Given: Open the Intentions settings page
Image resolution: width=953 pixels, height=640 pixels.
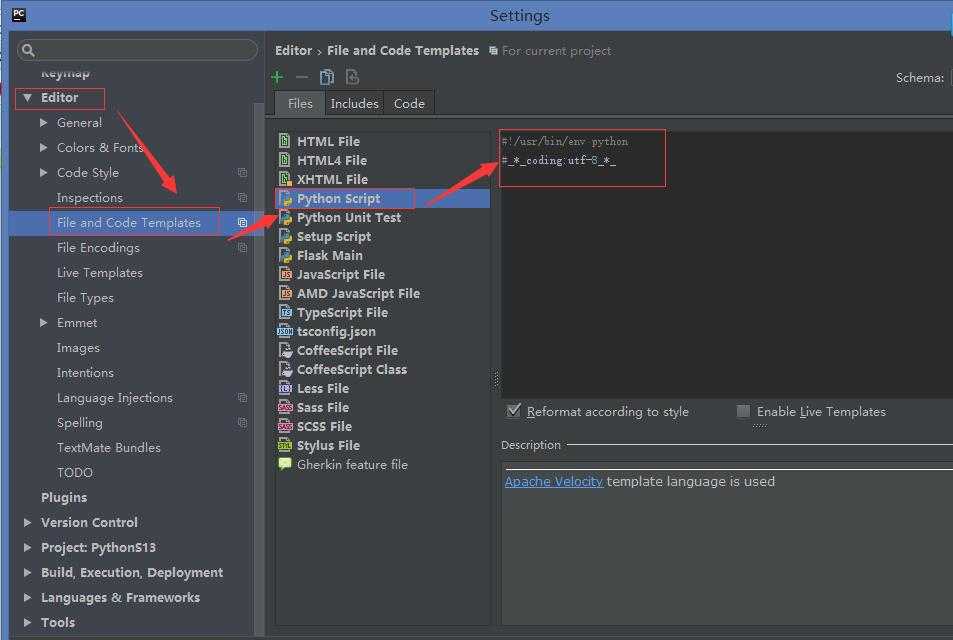Looking at the screenshot, I should 85,373.
